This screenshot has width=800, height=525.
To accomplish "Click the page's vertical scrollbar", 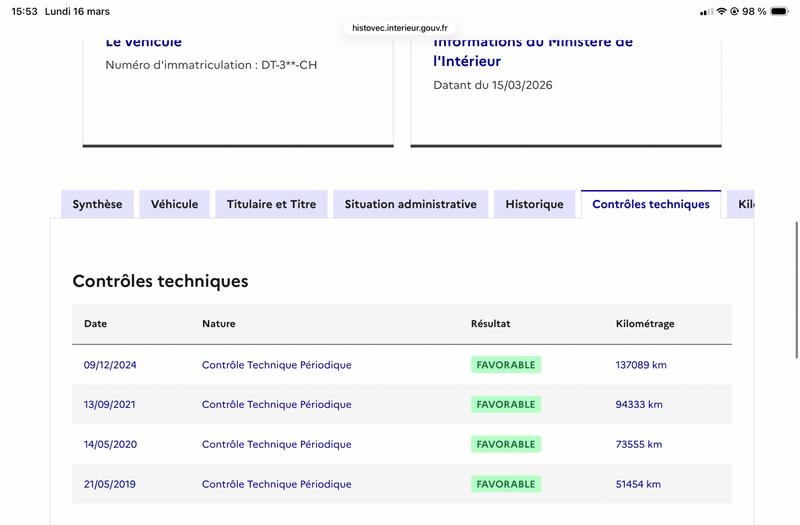I will 796,290.
